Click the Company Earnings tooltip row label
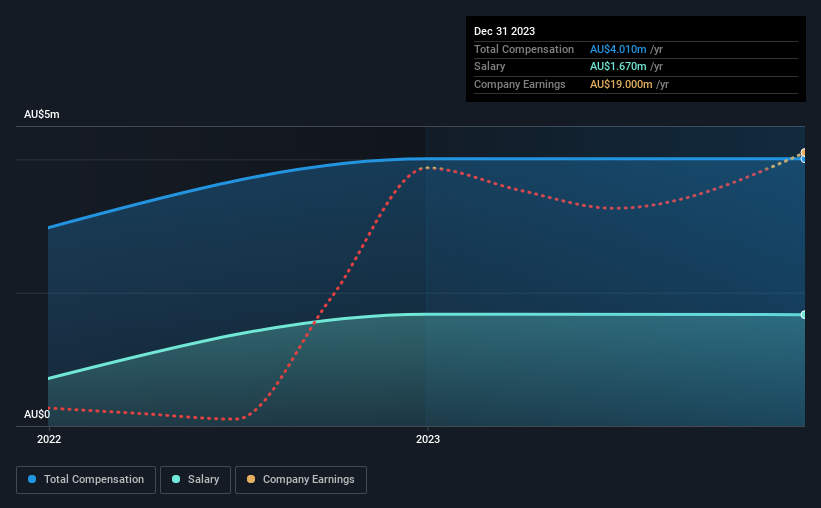 (x=519, y=84)
